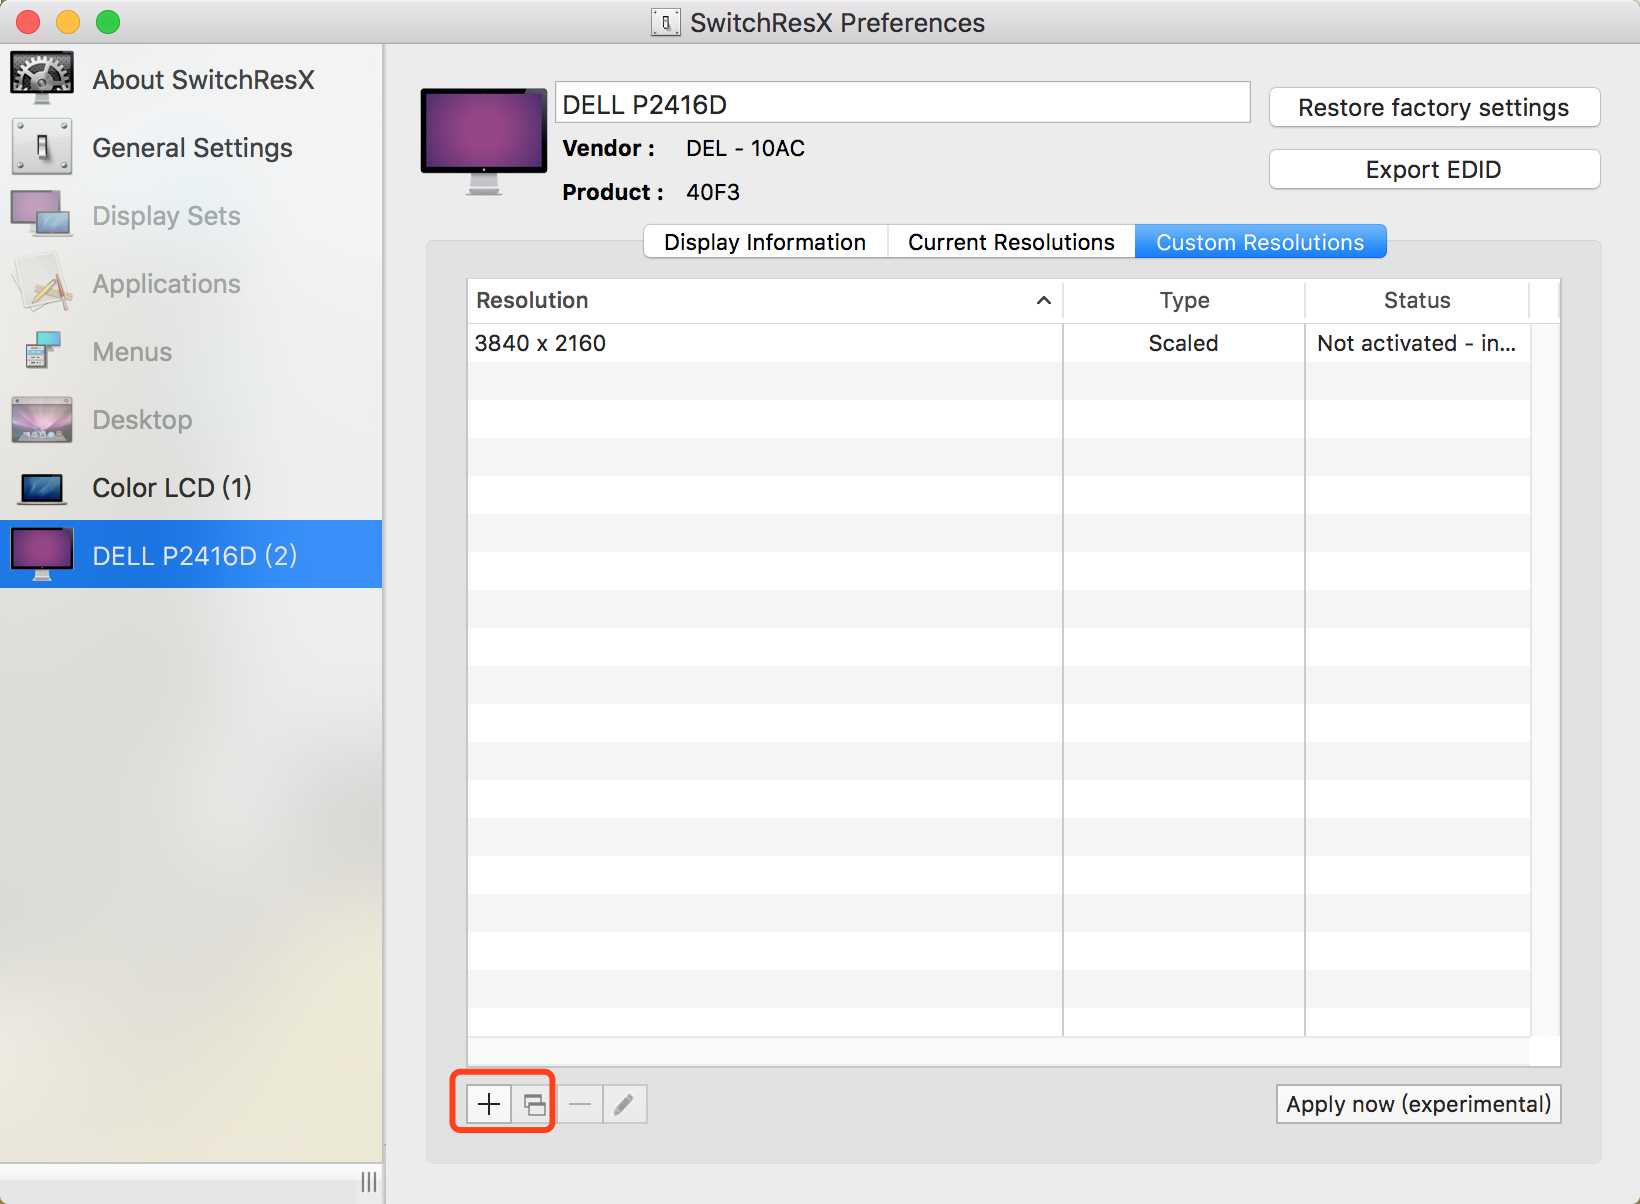Click the Vendor value DEL - 10AC
This screenshot has width=1640, height=1204.
[745, 148]
